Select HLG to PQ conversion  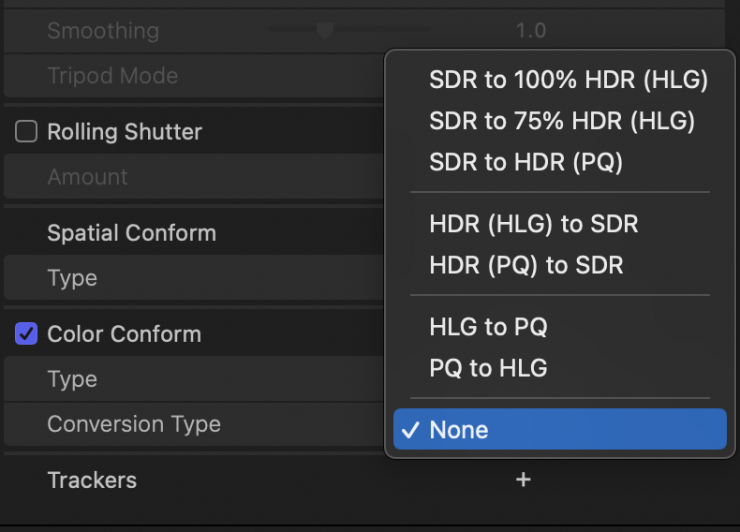pyautogui.click(x=488, y=327)
